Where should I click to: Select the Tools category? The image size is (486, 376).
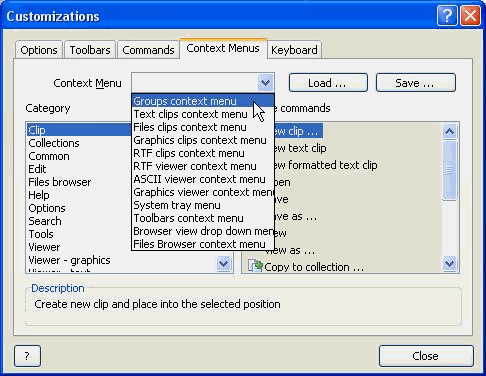79,234
